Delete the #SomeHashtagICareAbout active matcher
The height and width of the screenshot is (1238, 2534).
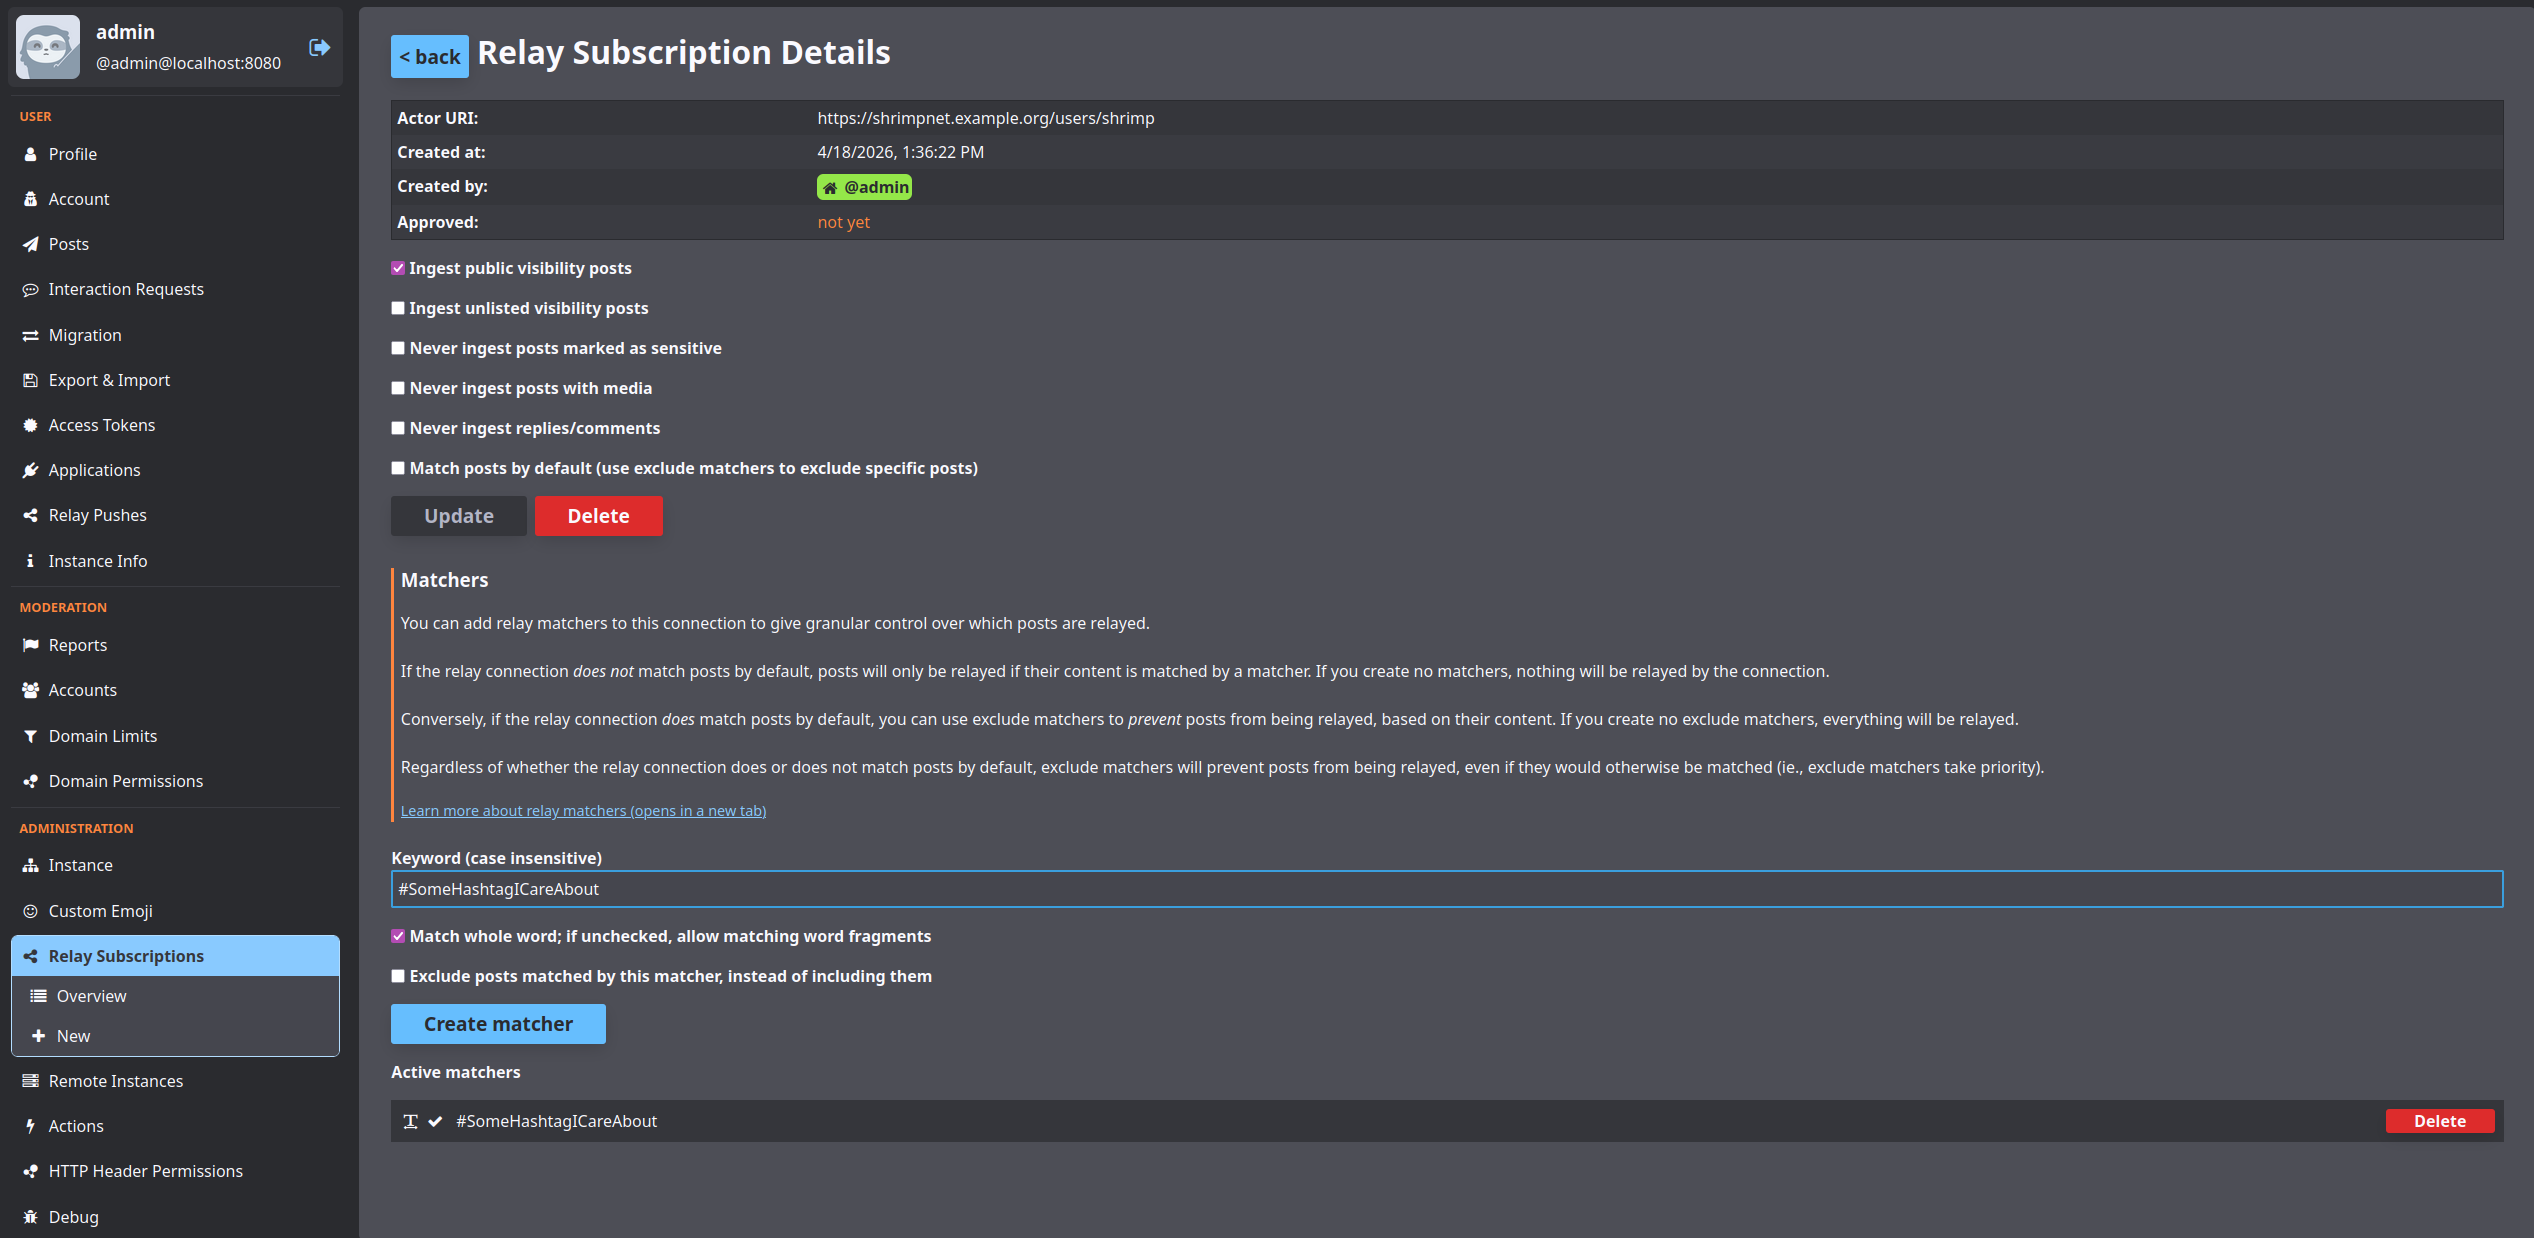2440,1121
